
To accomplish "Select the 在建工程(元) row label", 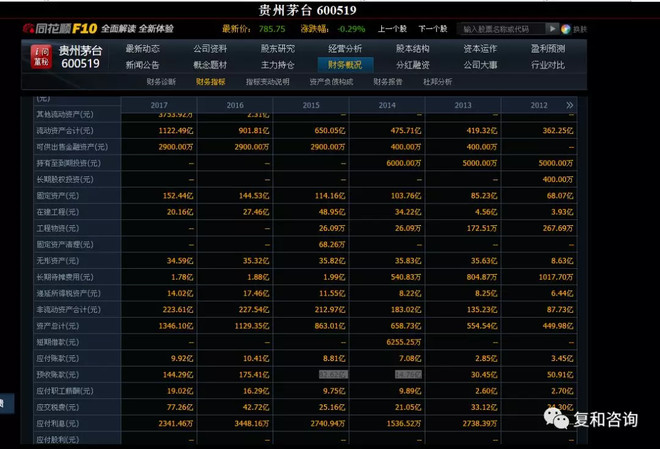I will click(57, 212).
